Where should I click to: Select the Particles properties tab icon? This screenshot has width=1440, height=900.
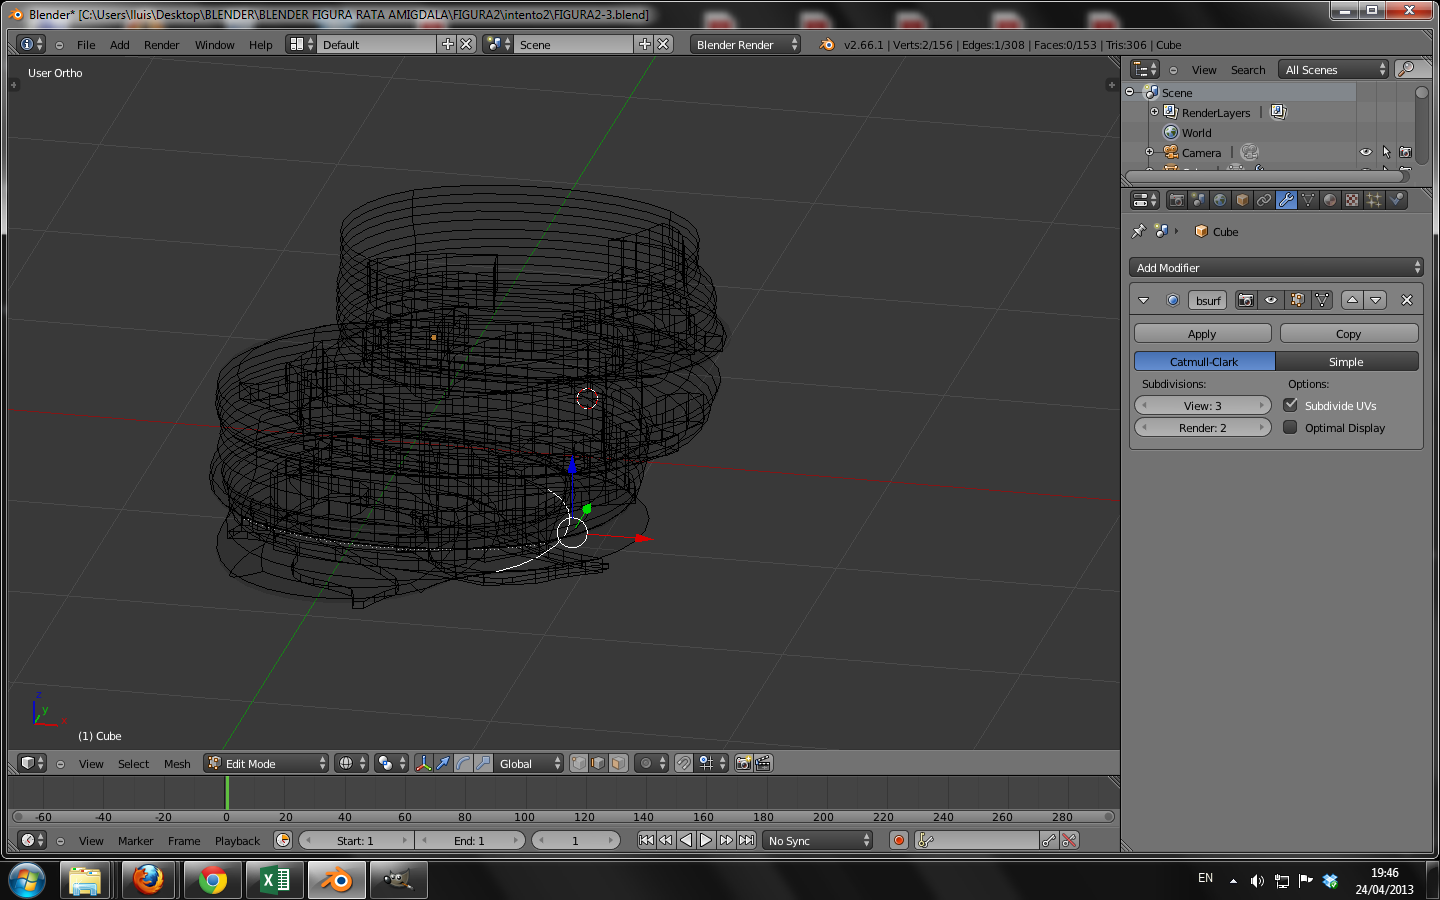1374,200
